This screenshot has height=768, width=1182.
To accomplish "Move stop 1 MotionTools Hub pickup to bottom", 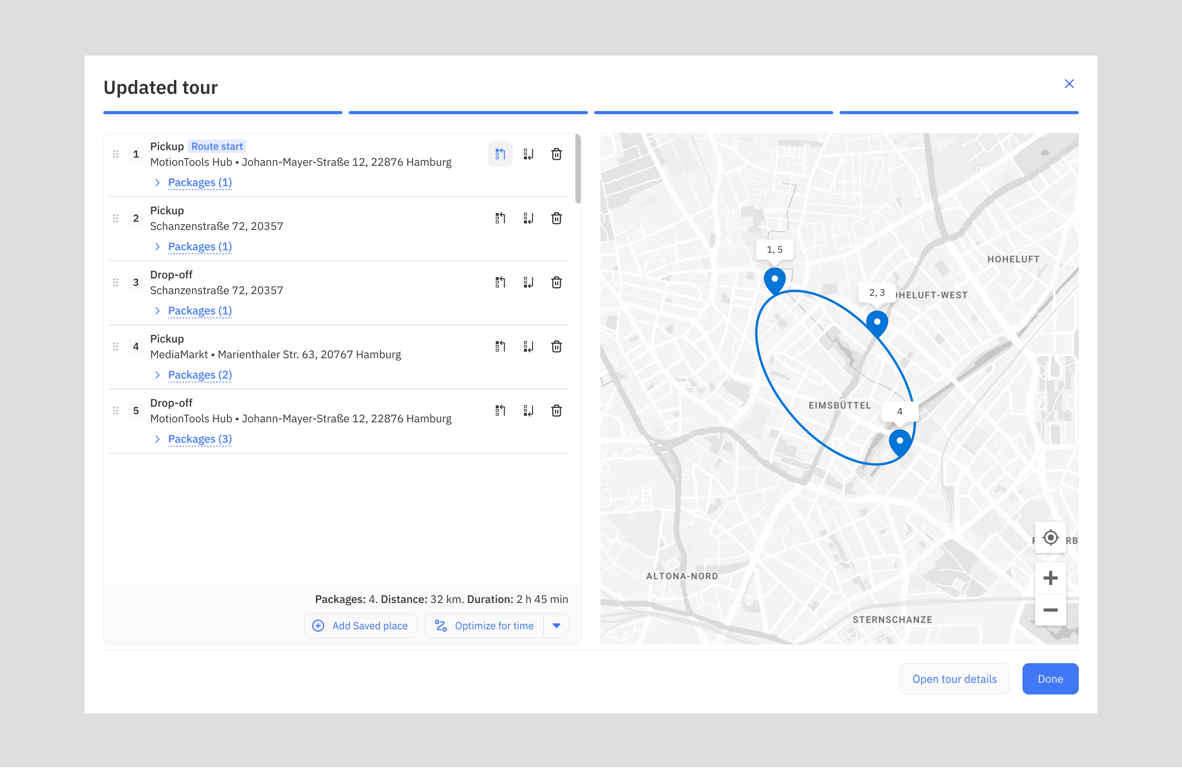I will pyautogui.click(x=528, y=155).
